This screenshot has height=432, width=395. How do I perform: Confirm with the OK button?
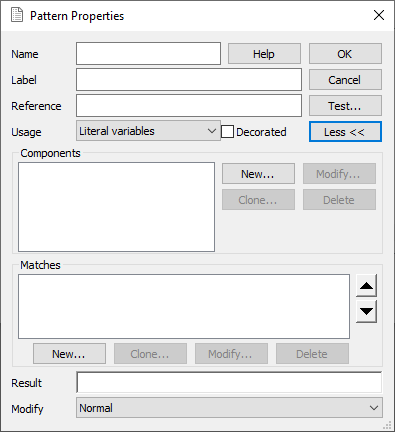coord(345,53)
